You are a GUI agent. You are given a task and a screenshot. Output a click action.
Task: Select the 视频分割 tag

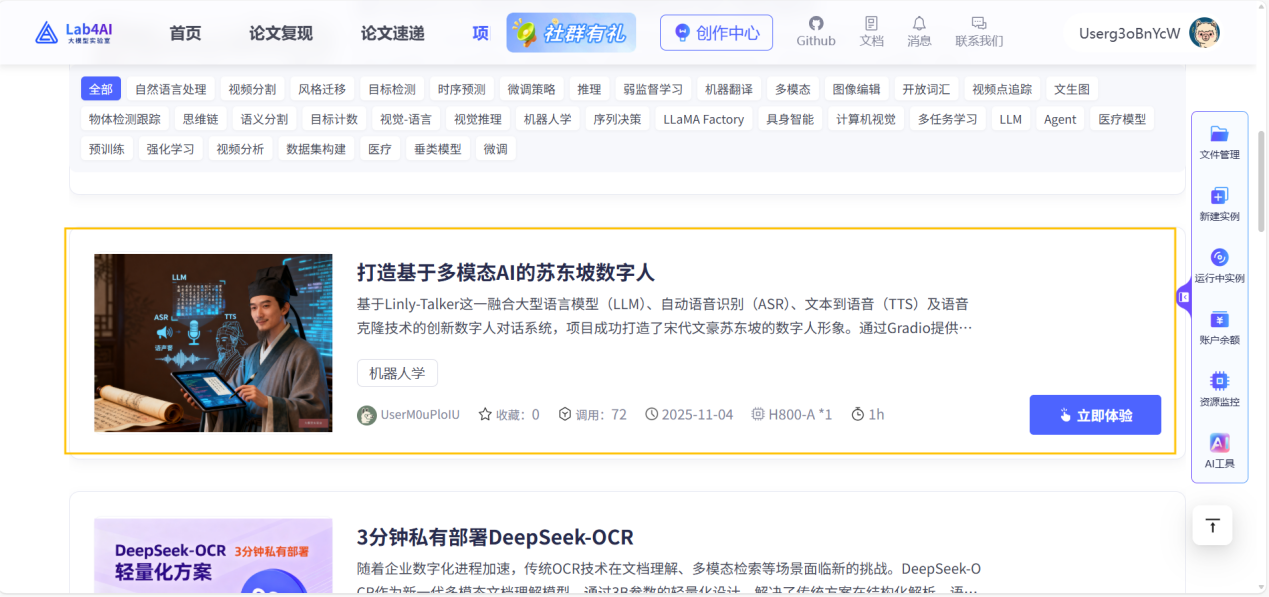[252, 89]
